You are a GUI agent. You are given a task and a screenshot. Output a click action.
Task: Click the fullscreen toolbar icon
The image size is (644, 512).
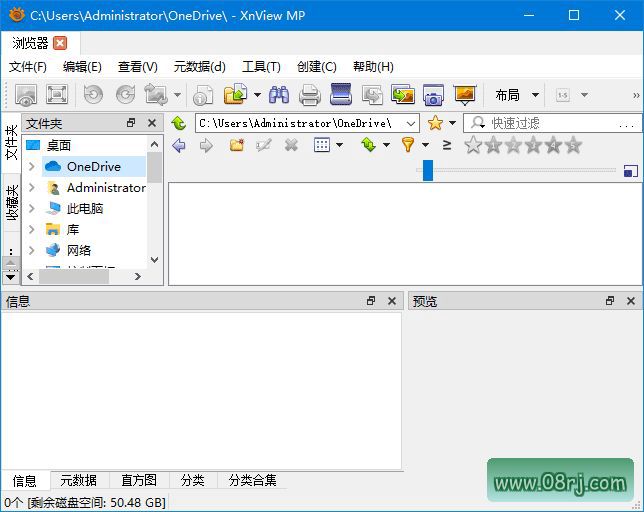(x=57, y=95)
